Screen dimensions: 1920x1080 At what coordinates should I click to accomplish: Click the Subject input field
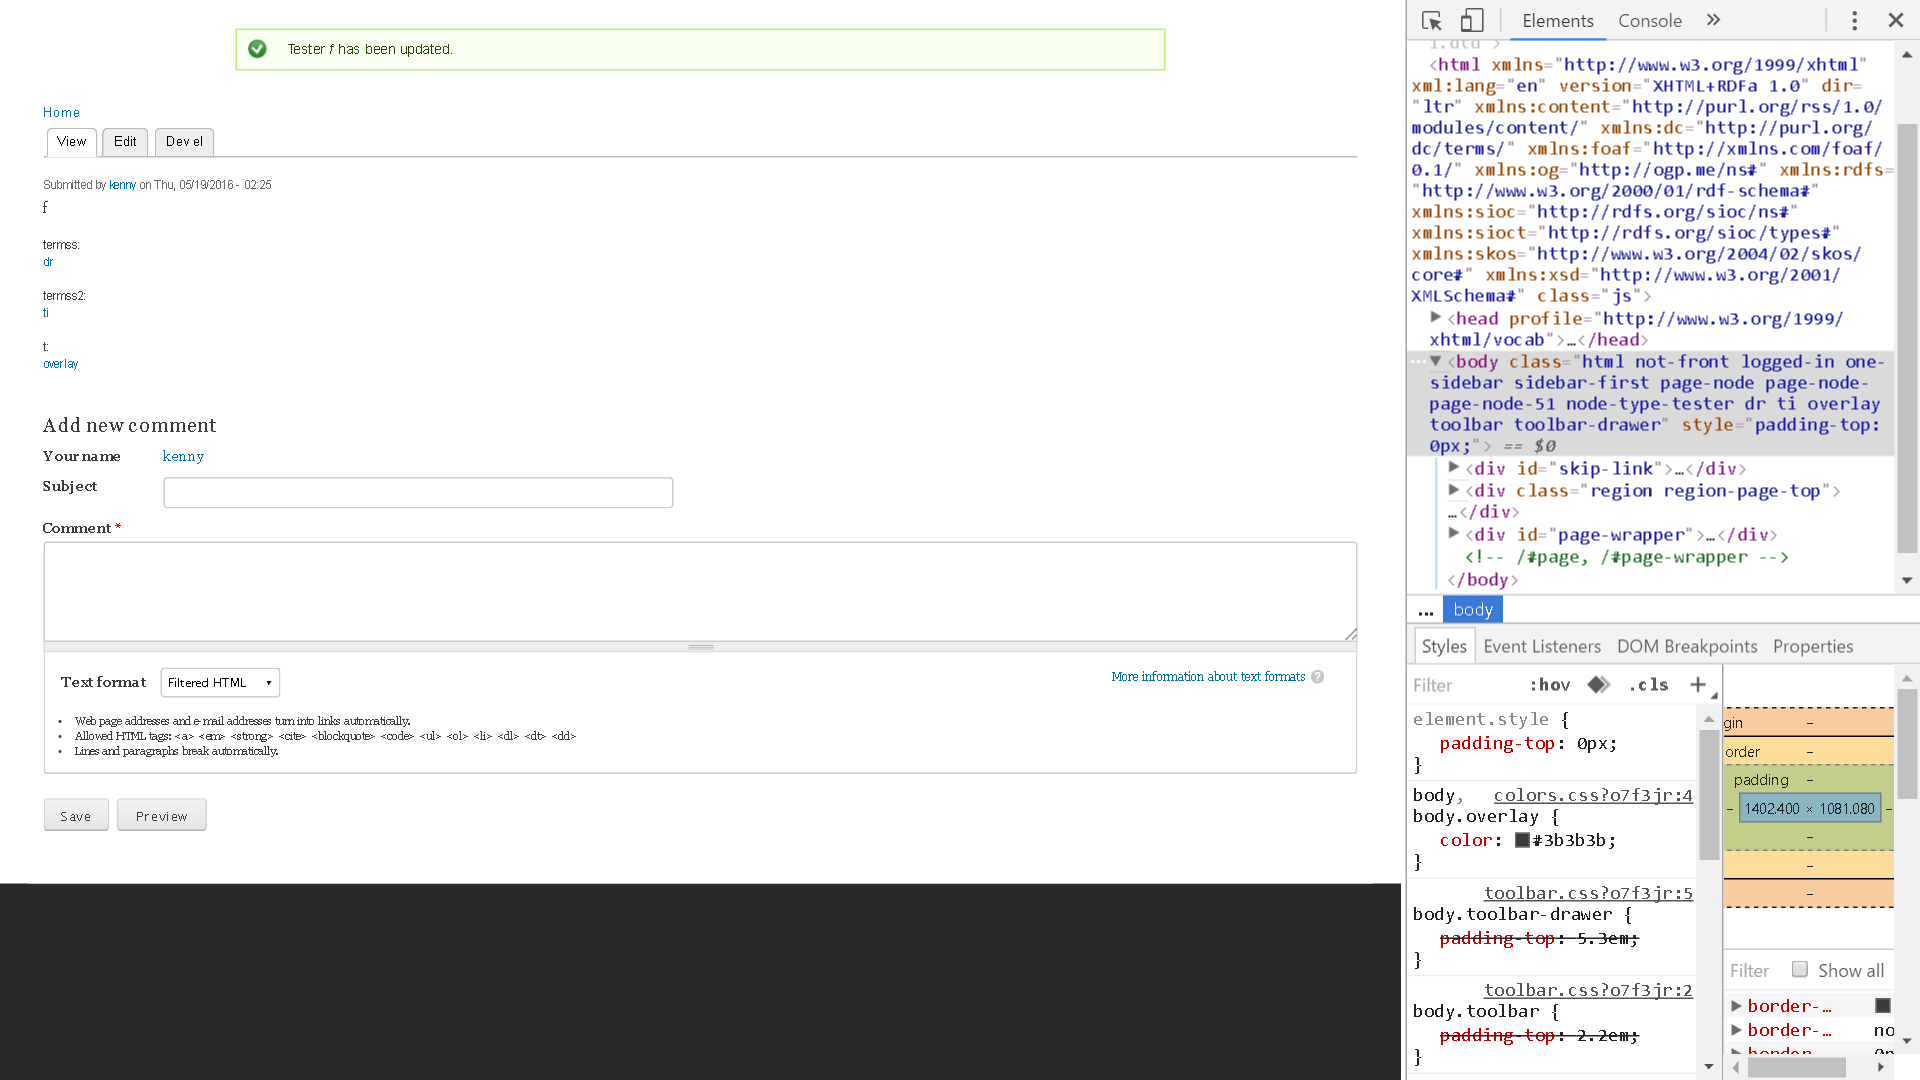click(418, 493)
